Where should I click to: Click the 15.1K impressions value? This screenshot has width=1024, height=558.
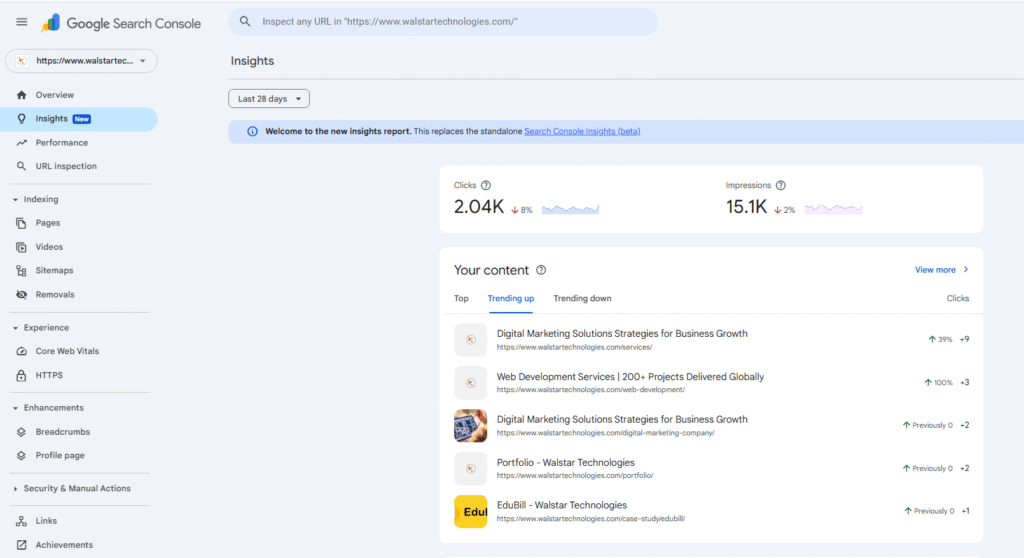pos(746,207)
